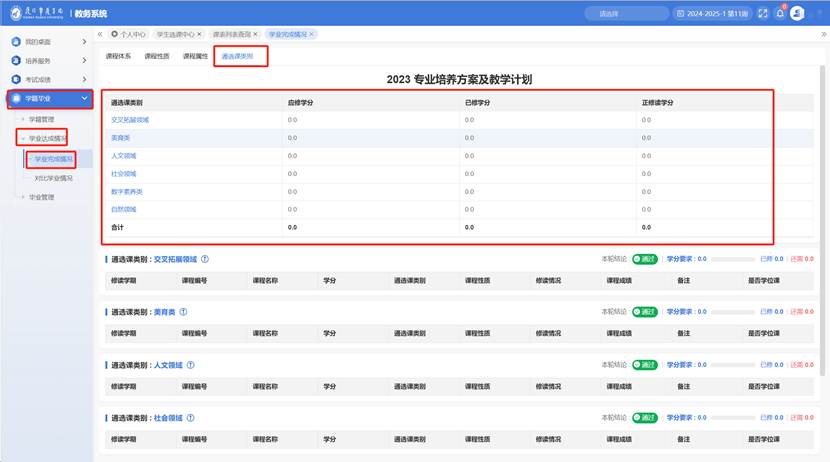Close the 学生选课中心 tab

tap(200, 34)
